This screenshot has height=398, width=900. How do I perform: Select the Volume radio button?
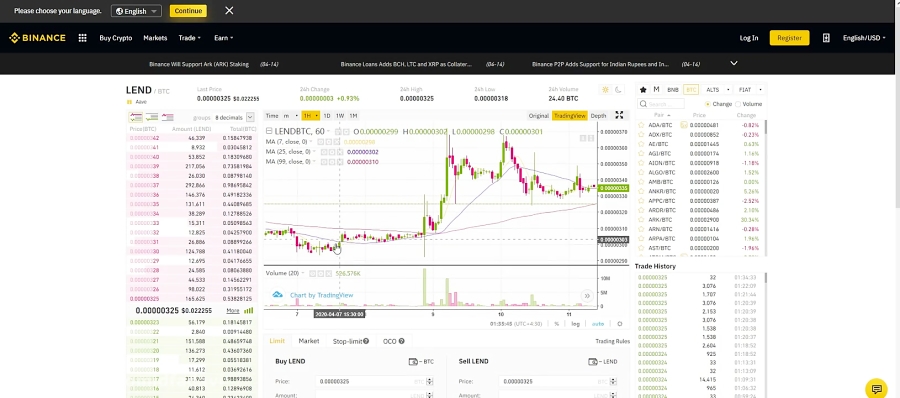[x=738, y=104]
